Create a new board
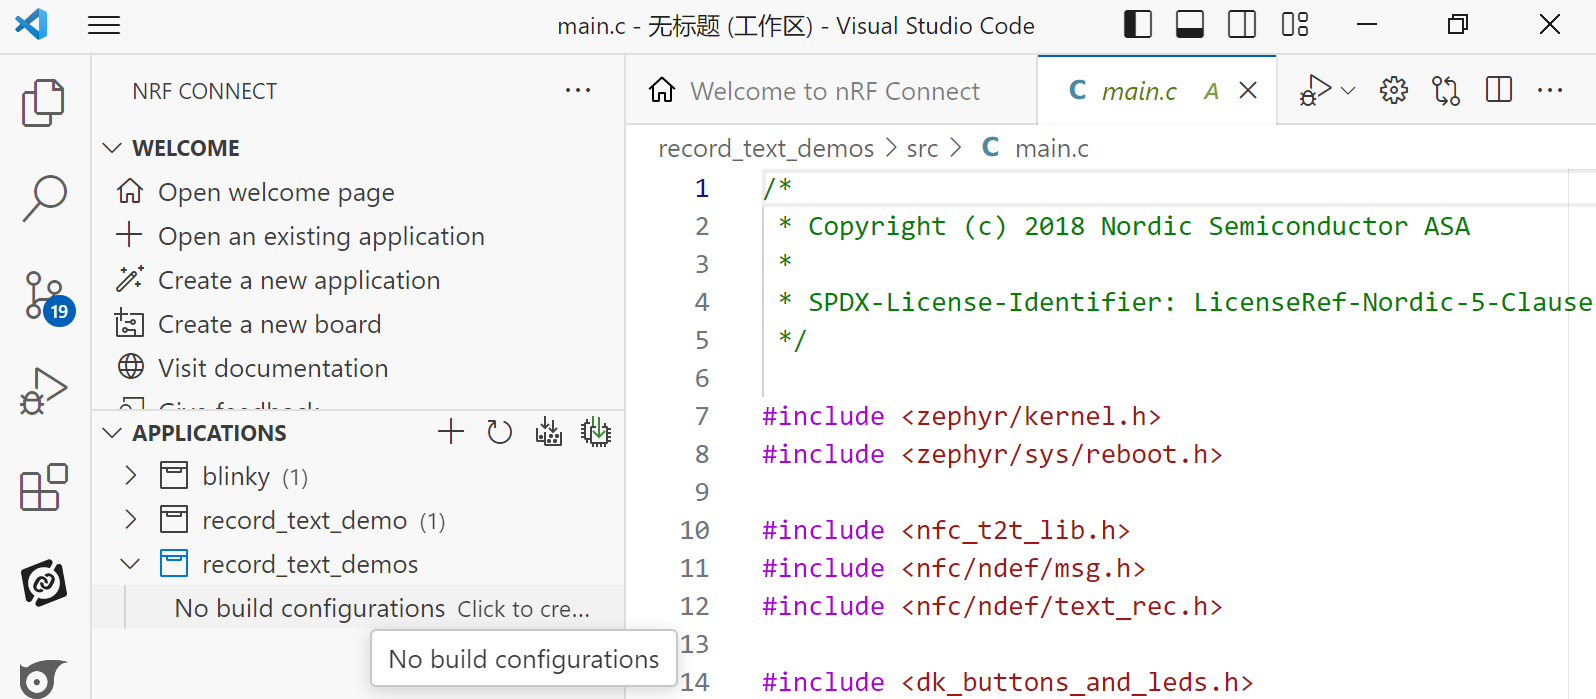Viewport: 1596px width, 699px height. coord(270,324)
